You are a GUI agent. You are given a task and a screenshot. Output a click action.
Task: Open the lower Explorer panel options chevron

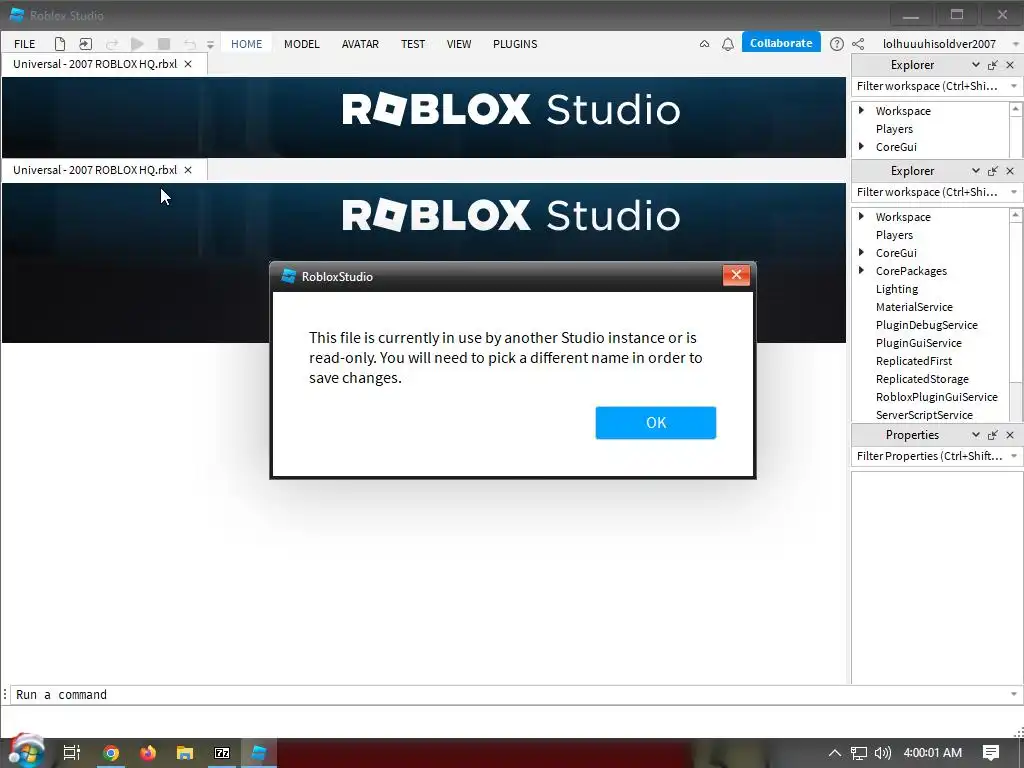(976, 170)
